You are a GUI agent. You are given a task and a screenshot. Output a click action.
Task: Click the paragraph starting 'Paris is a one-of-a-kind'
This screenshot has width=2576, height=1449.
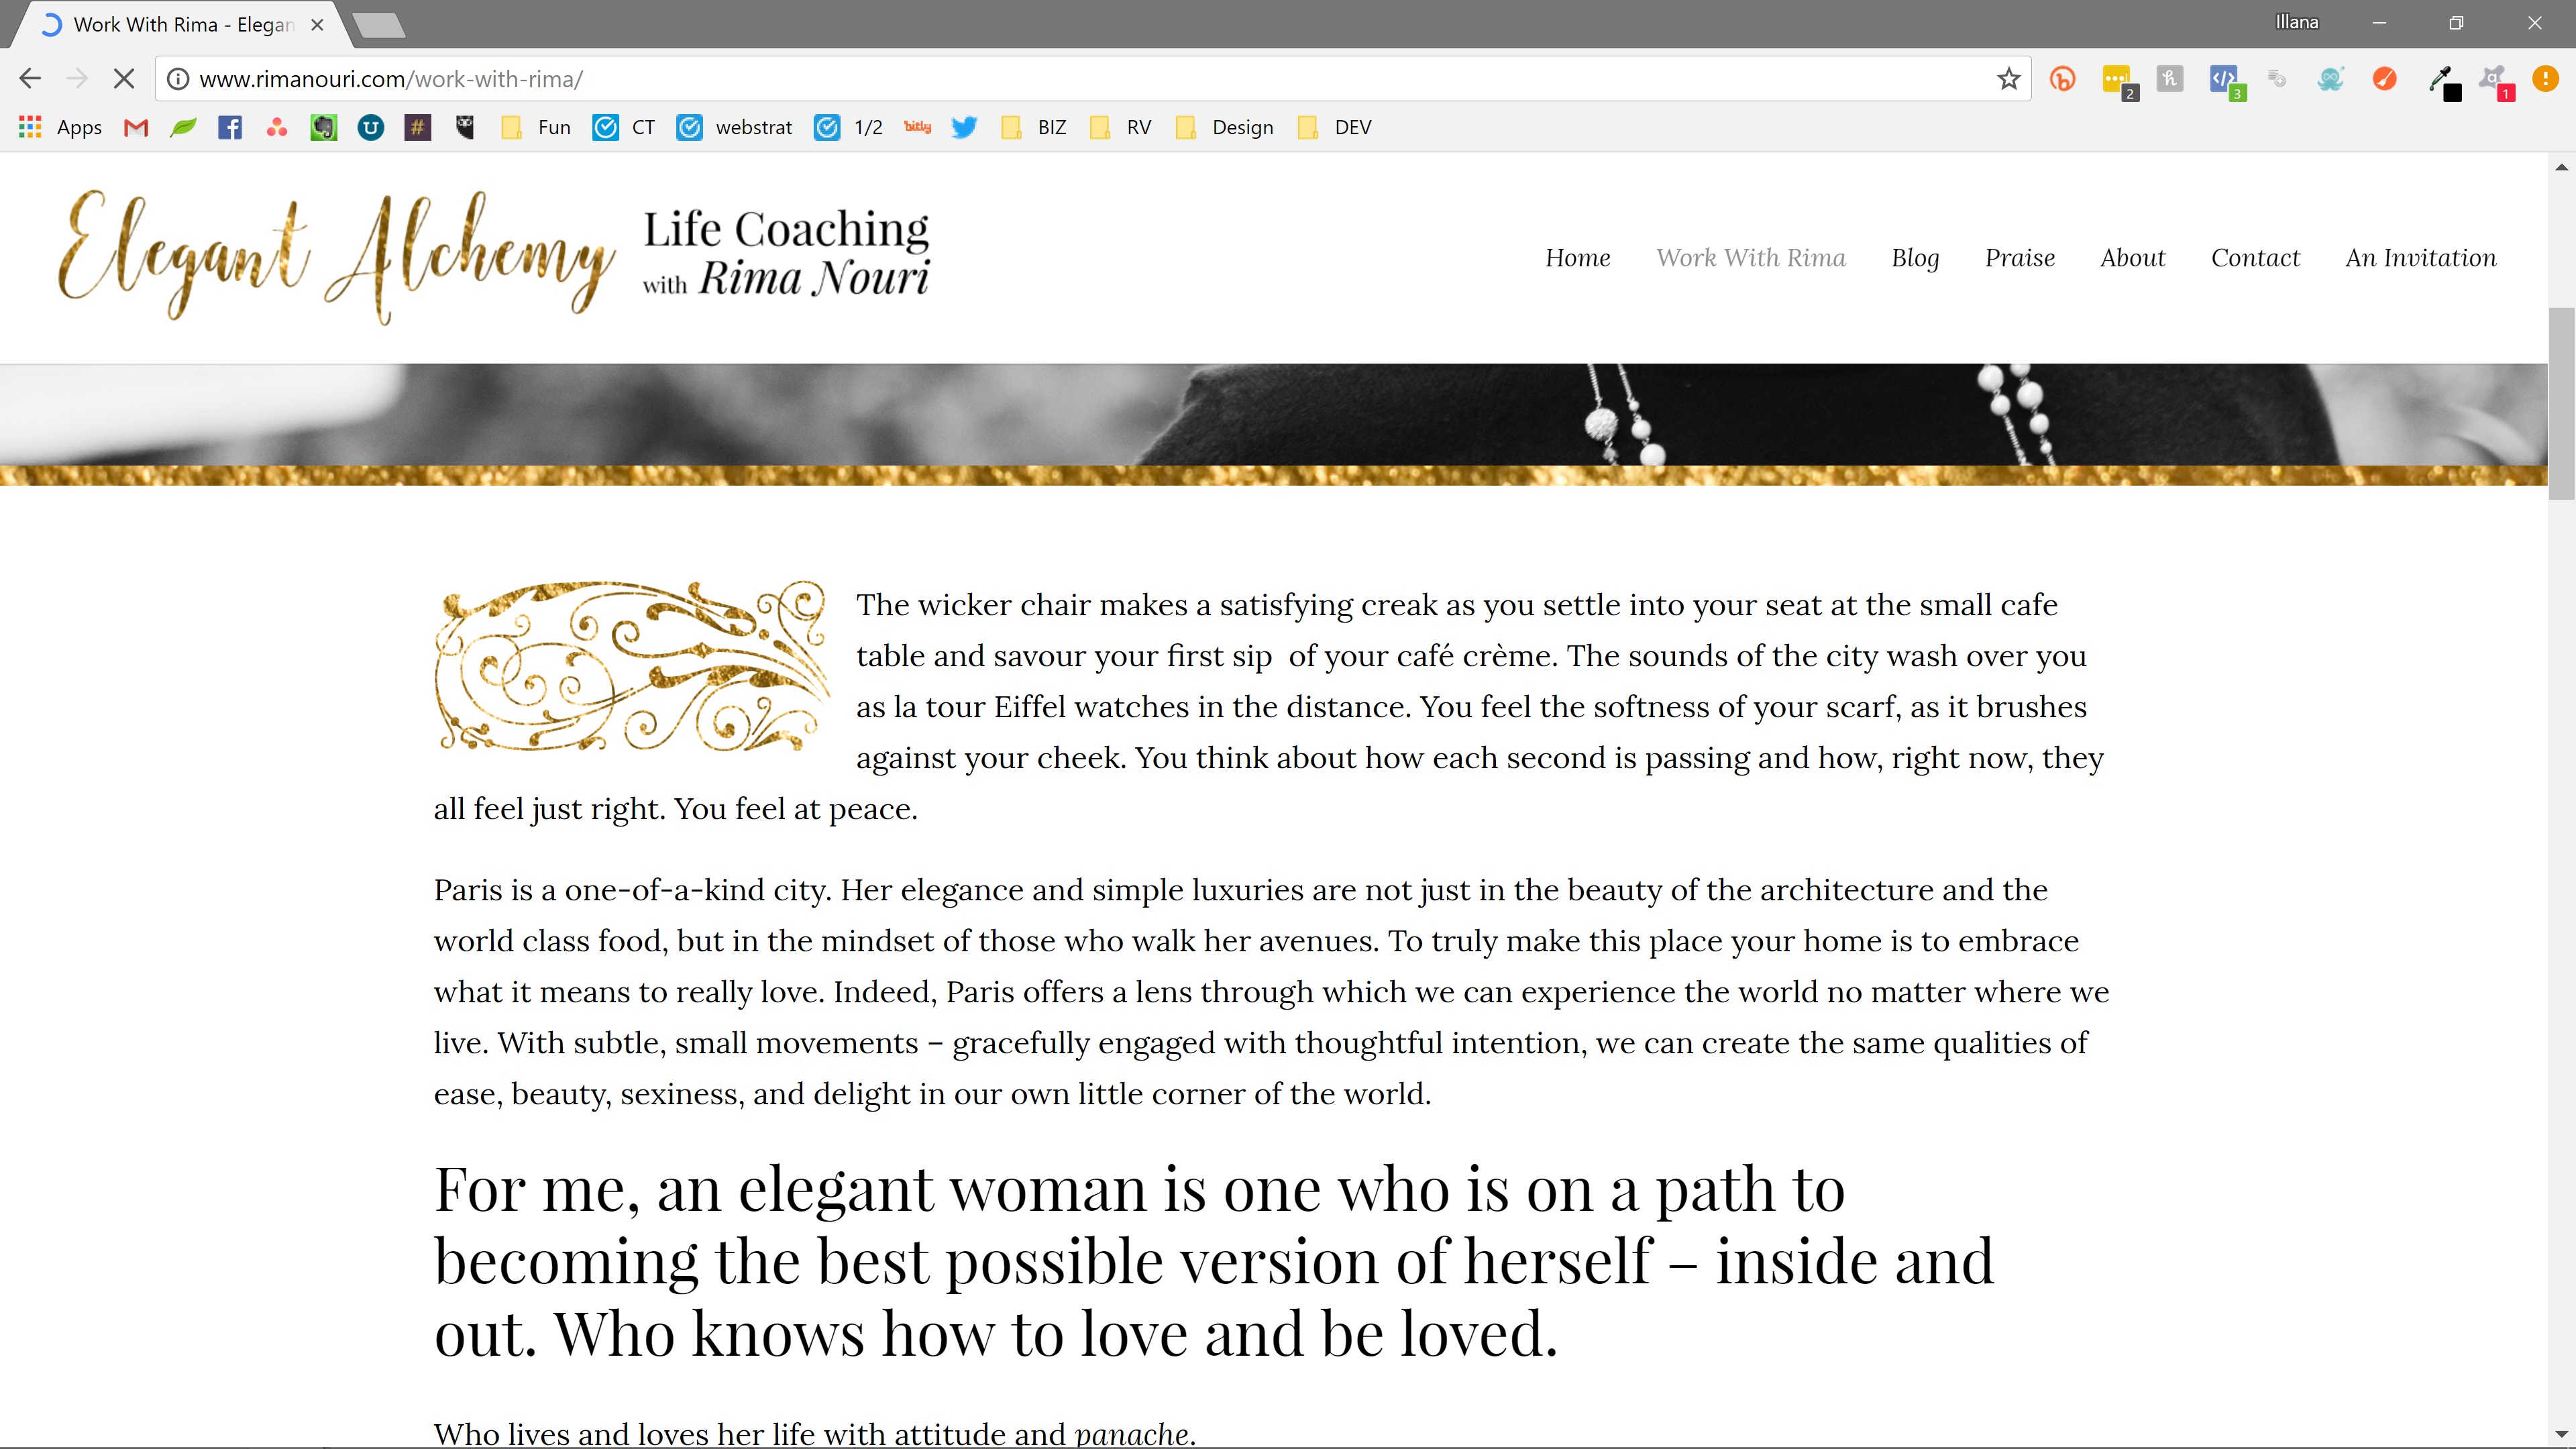1271,991
